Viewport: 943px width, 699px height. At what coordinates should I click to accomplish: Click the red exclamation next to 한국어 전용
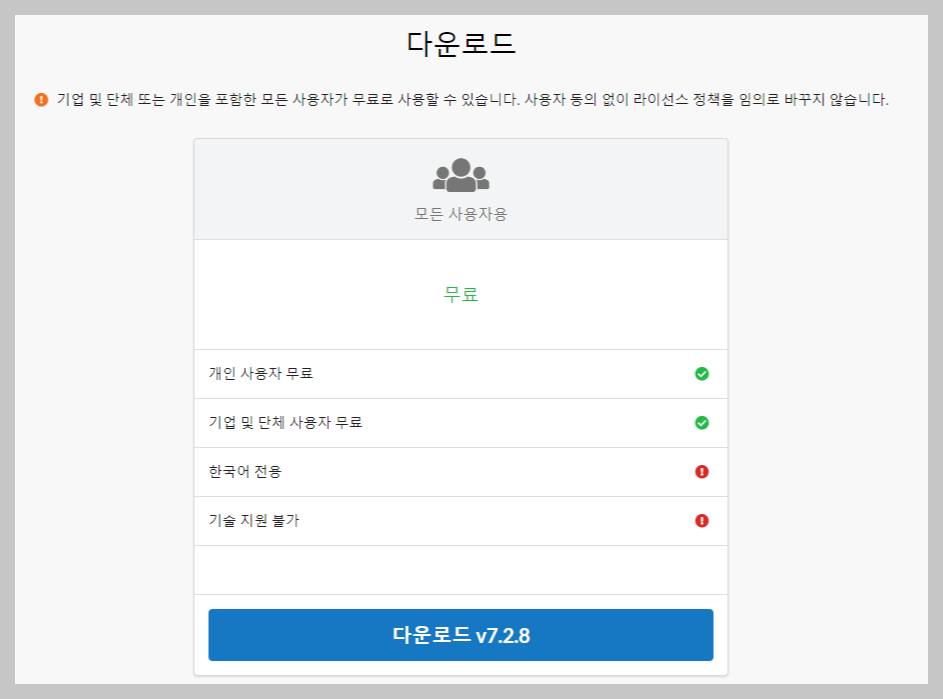(x=703, y=472)
